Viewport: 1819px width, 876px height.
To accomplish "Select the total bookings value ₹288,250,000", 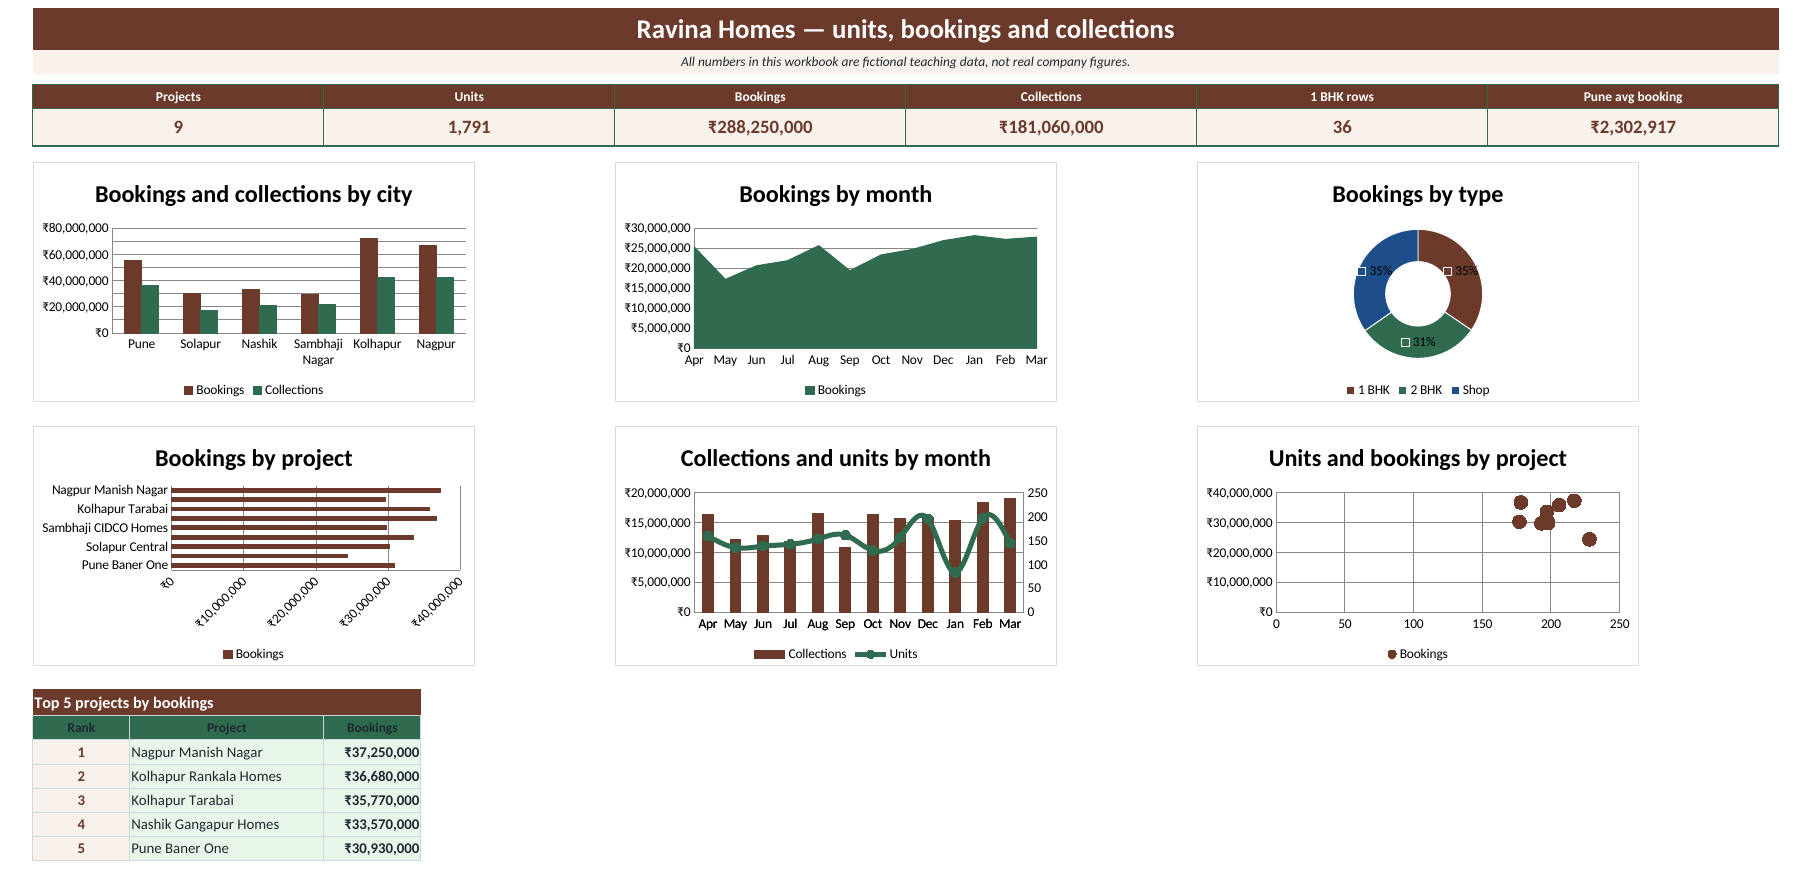I will (x=760, y=127).
